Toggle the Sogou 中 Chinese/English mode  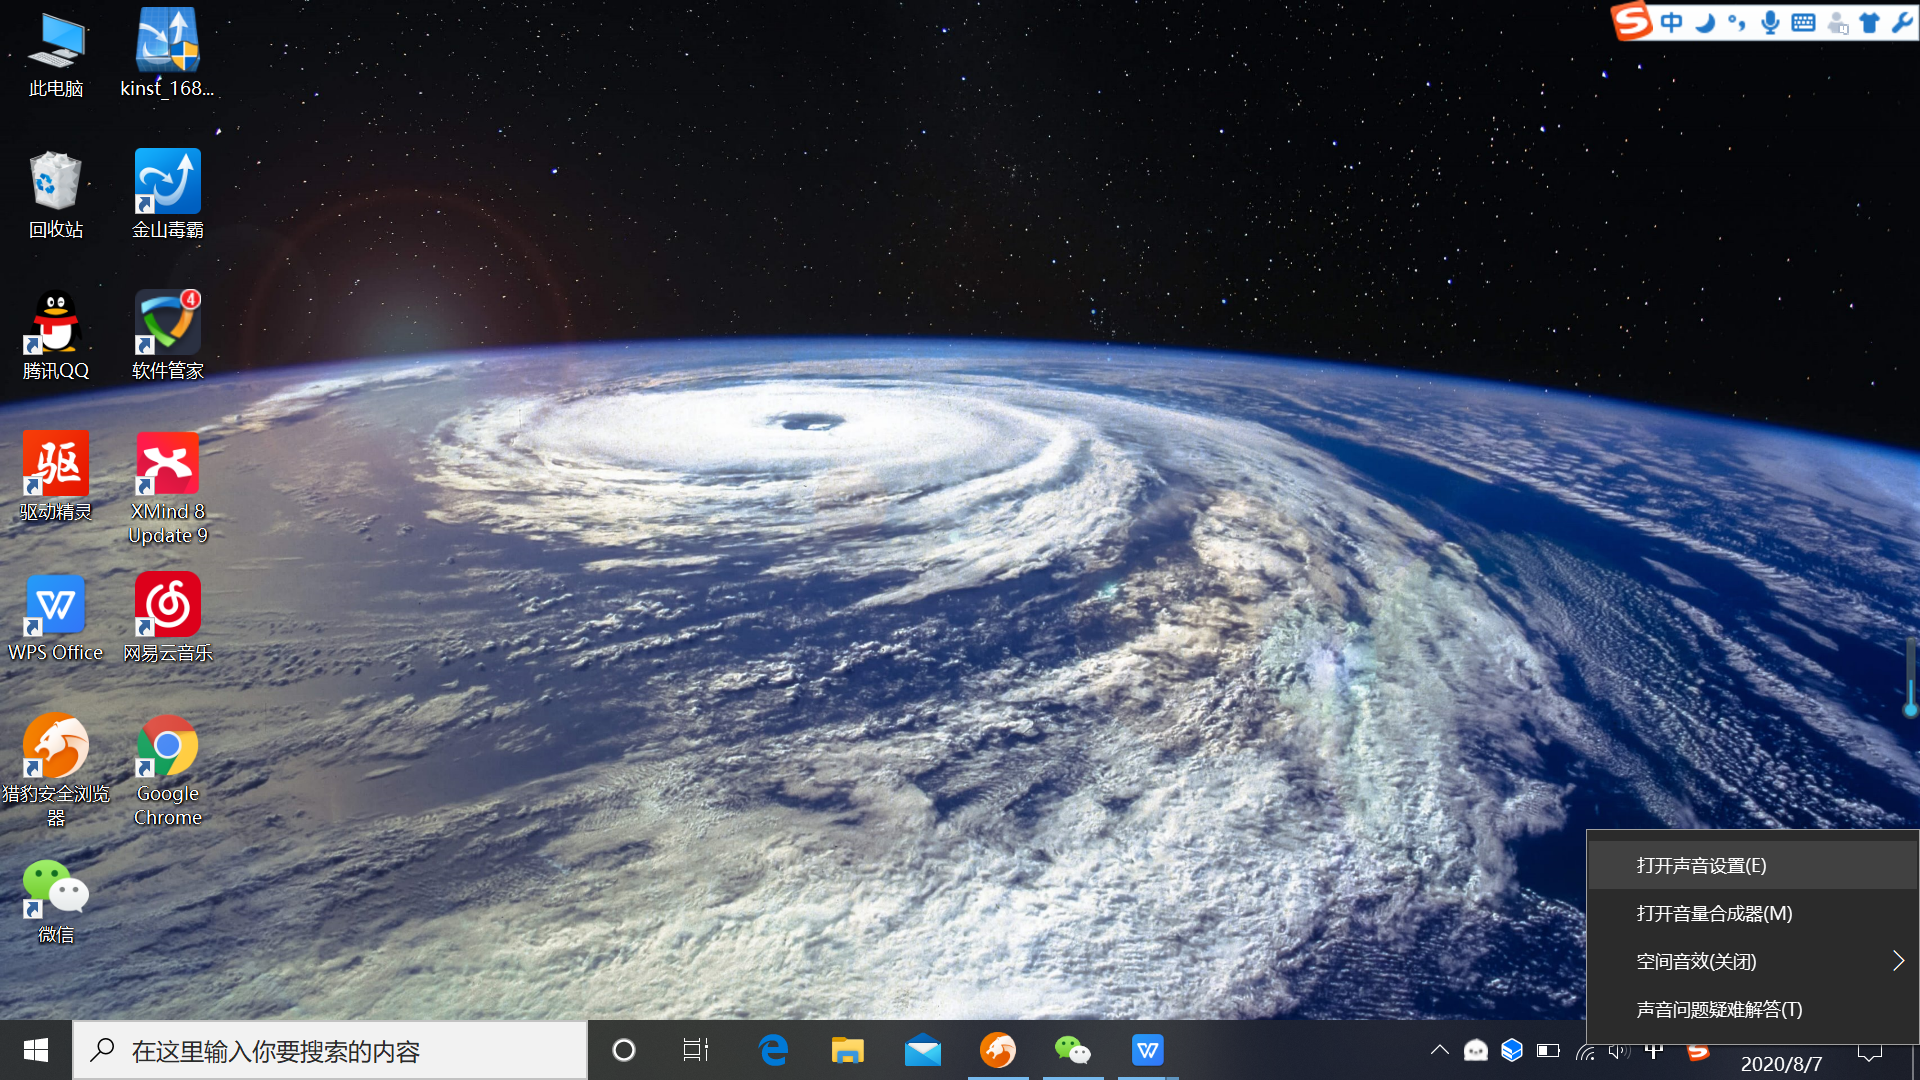click(x=1672, y=22)
